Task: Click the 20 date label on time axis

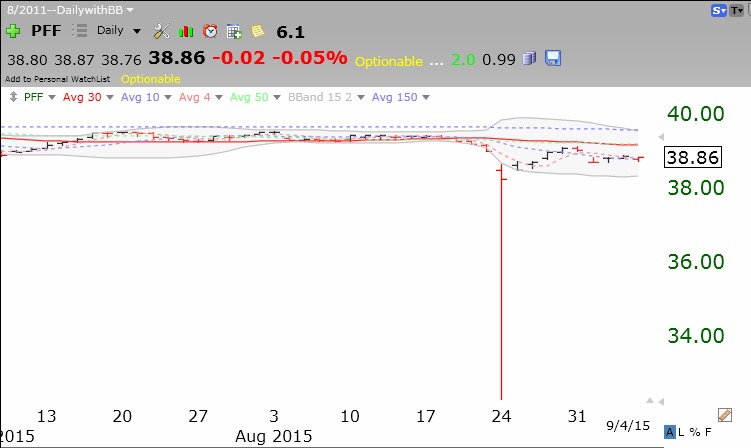Action: pyautogui.click(x=122, y=416)
